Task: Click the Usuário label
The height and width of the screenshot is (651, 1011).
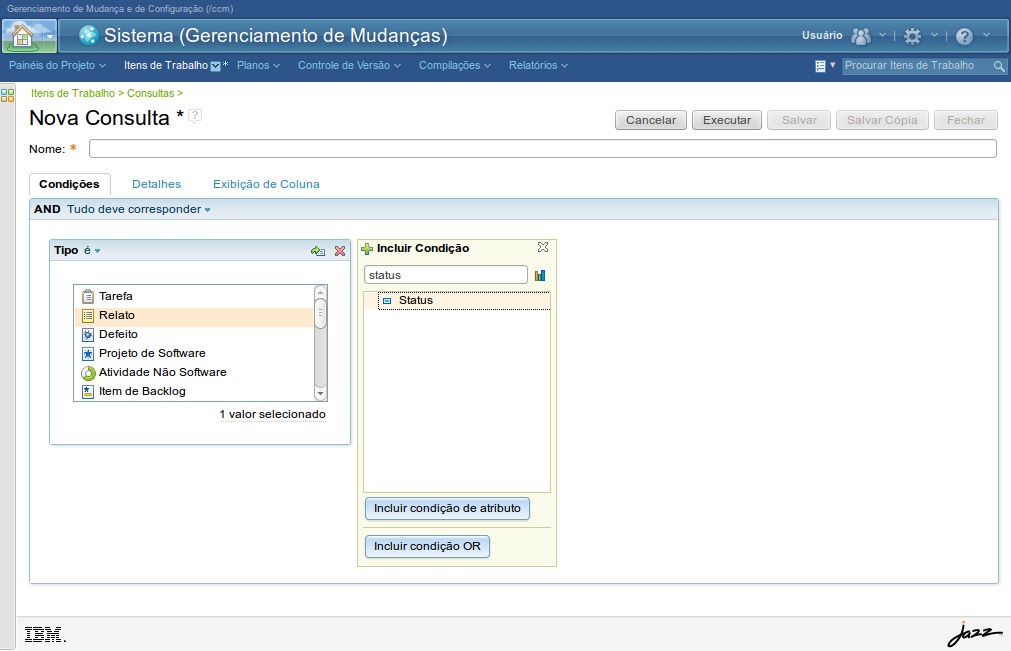Action: pos(822,35)
